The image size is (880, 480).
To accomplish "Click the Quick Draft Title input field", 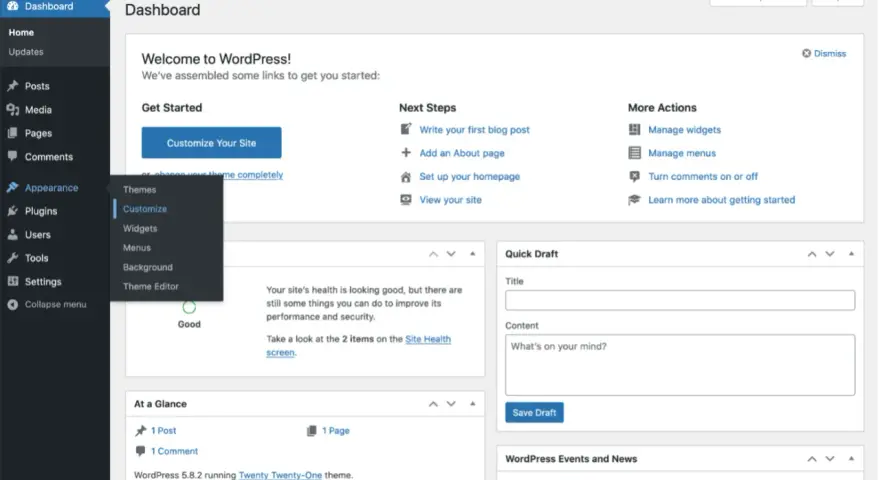I will pyautogui.click(x=680, y=300).
